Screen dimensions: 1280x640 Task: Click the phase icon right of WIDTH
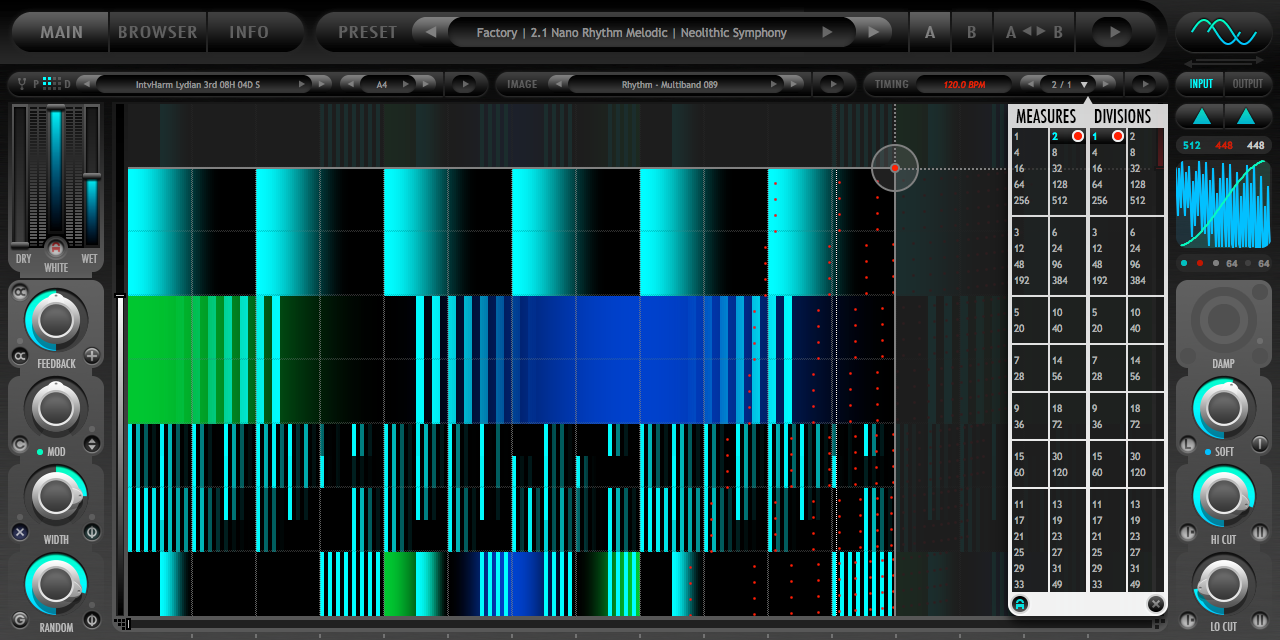coord(92,532)
